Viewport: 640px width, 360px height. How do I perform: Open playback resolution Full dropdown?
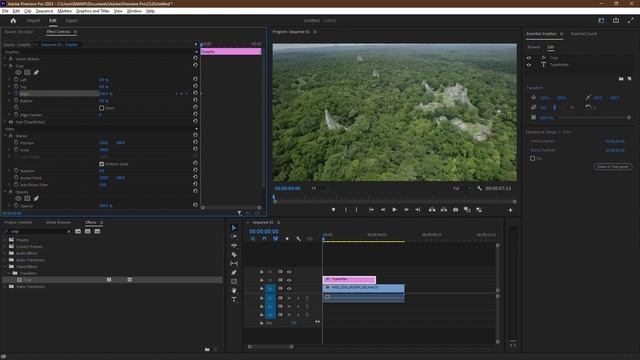point(462,188)
